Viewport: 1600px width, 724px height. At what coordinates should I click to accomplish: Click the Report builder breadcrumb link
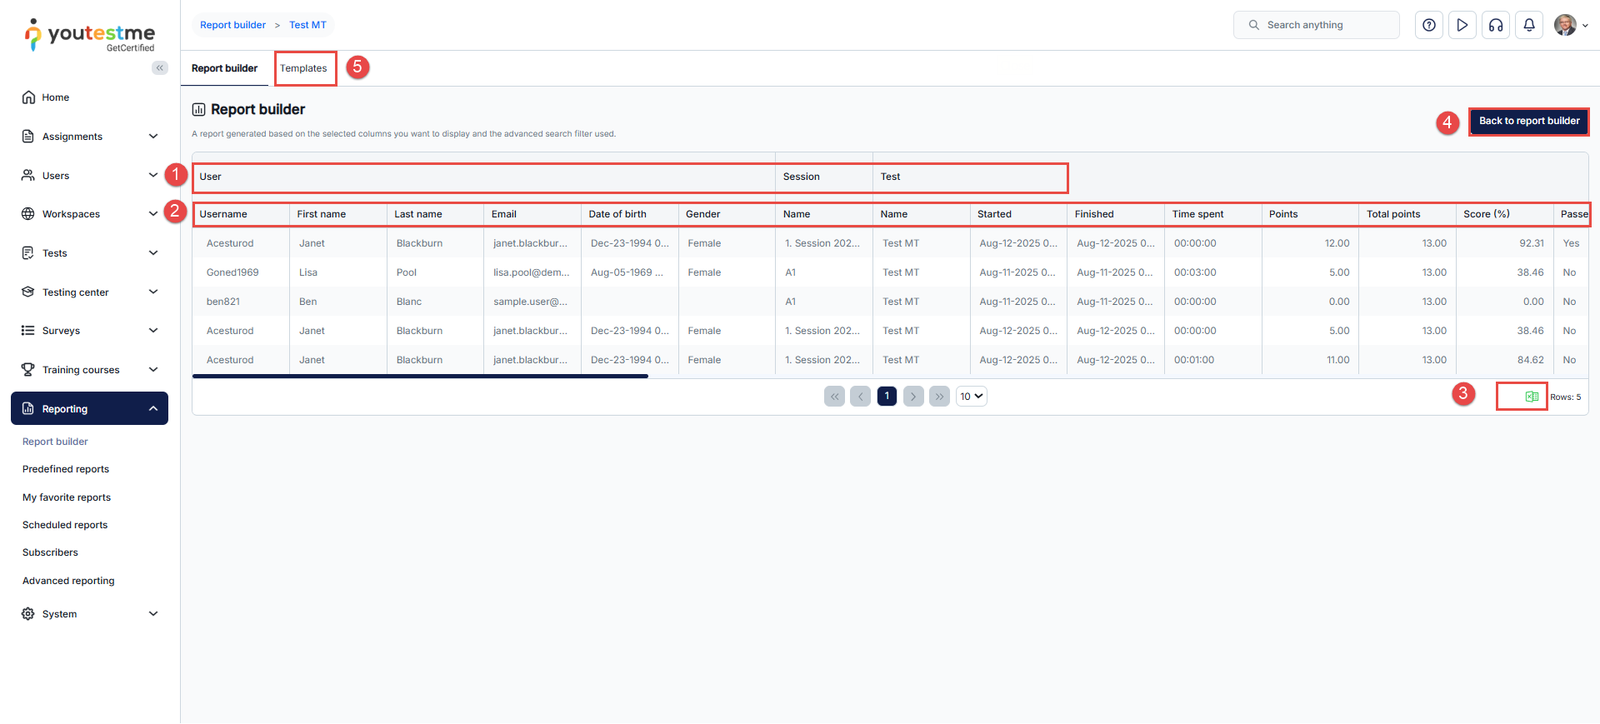[233, 25]
